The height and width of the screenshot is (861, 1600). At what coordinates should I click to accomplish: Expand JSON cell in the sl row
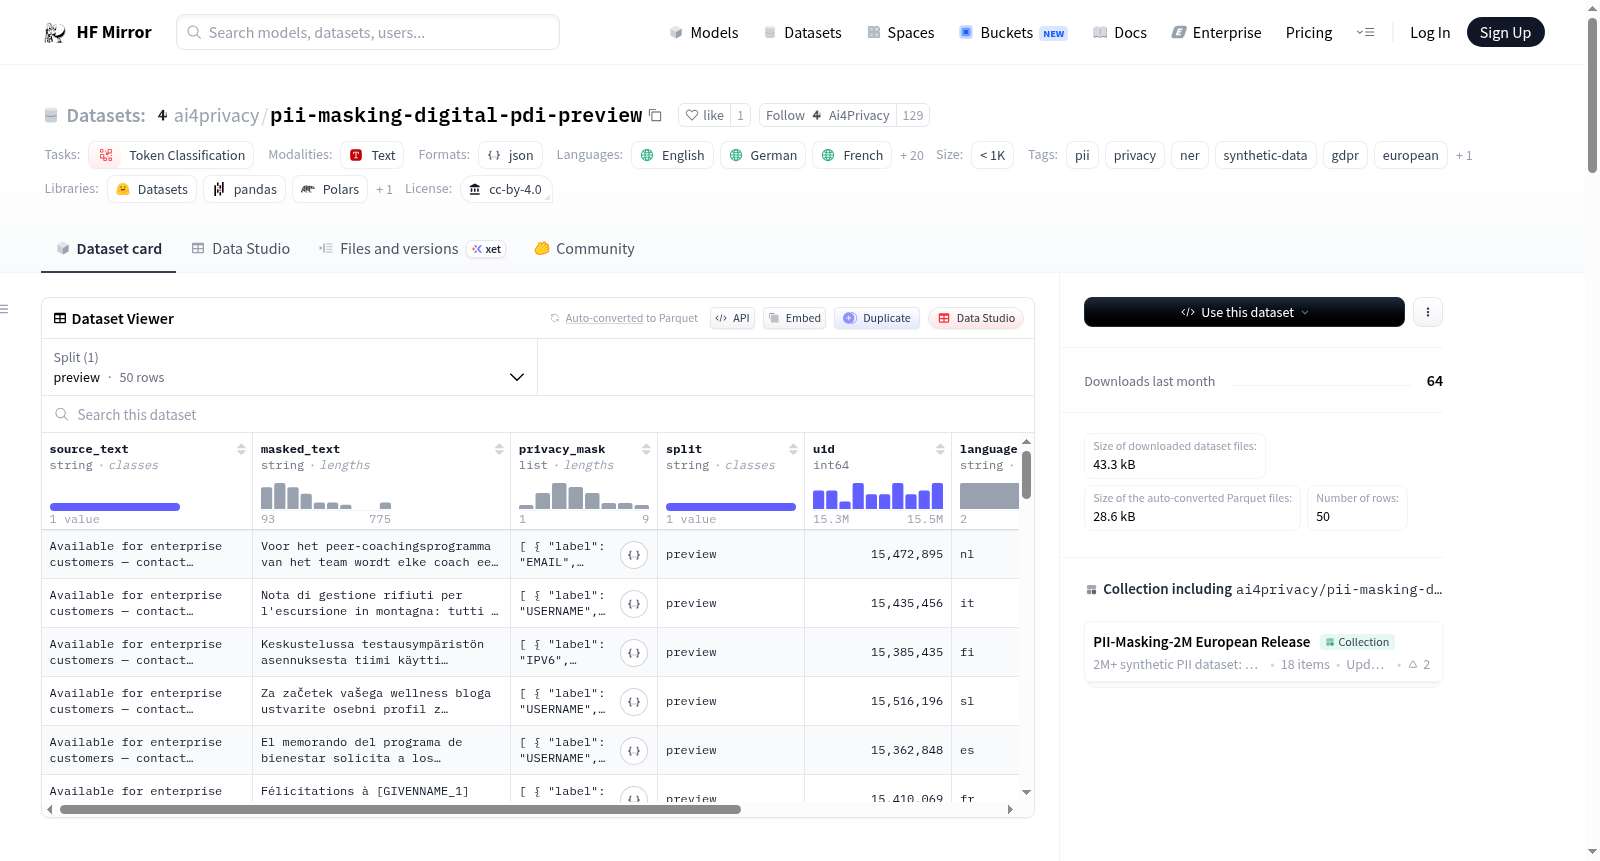[634, 702]
